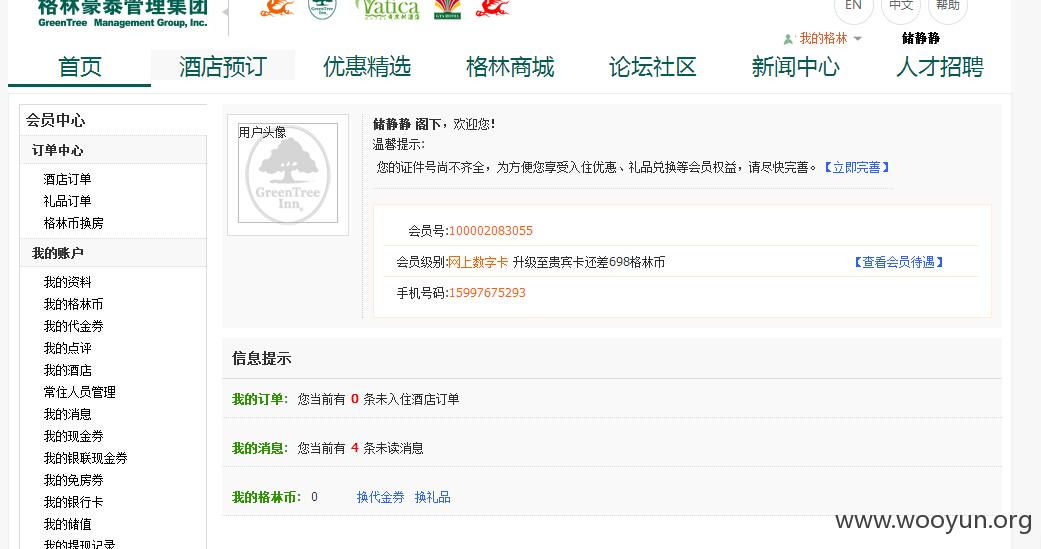Click the 4 unread messages count

point(355,448)
